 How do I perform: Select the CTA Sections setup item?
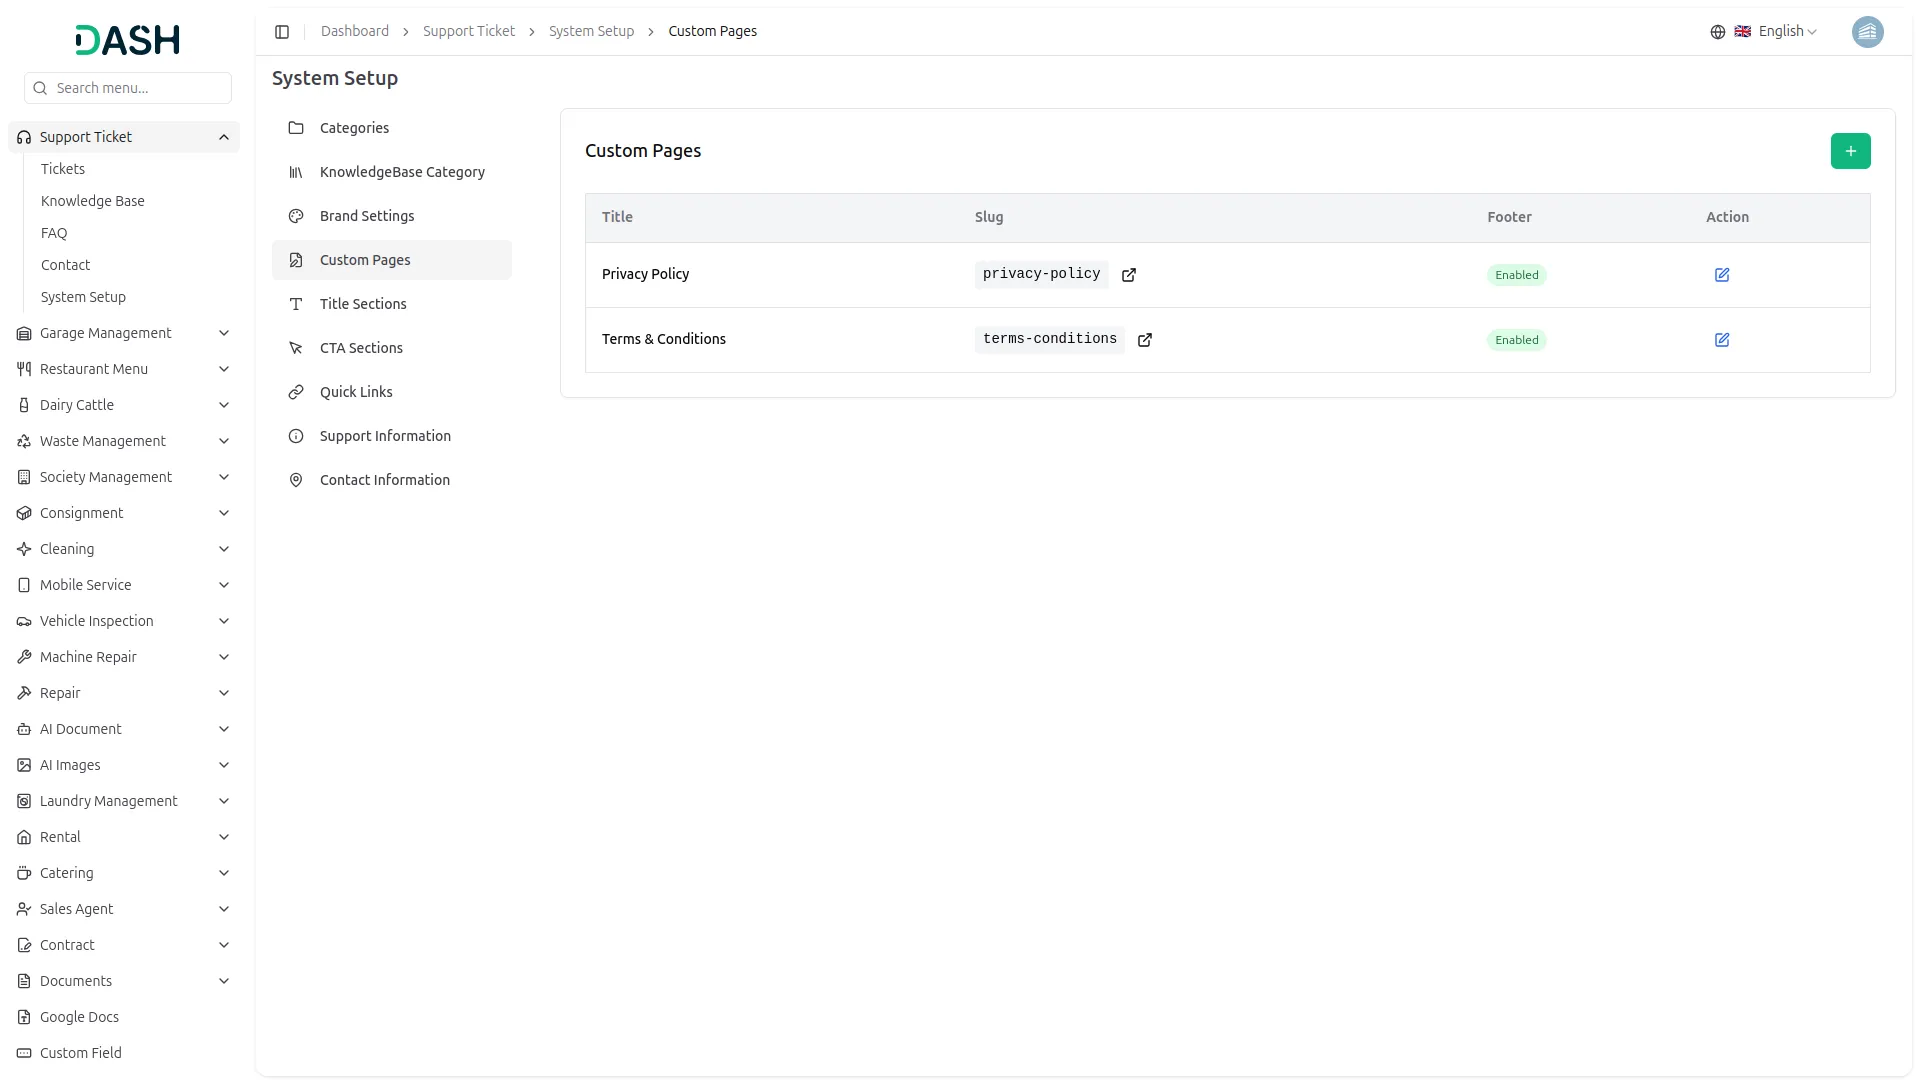[x=361, y=348]
